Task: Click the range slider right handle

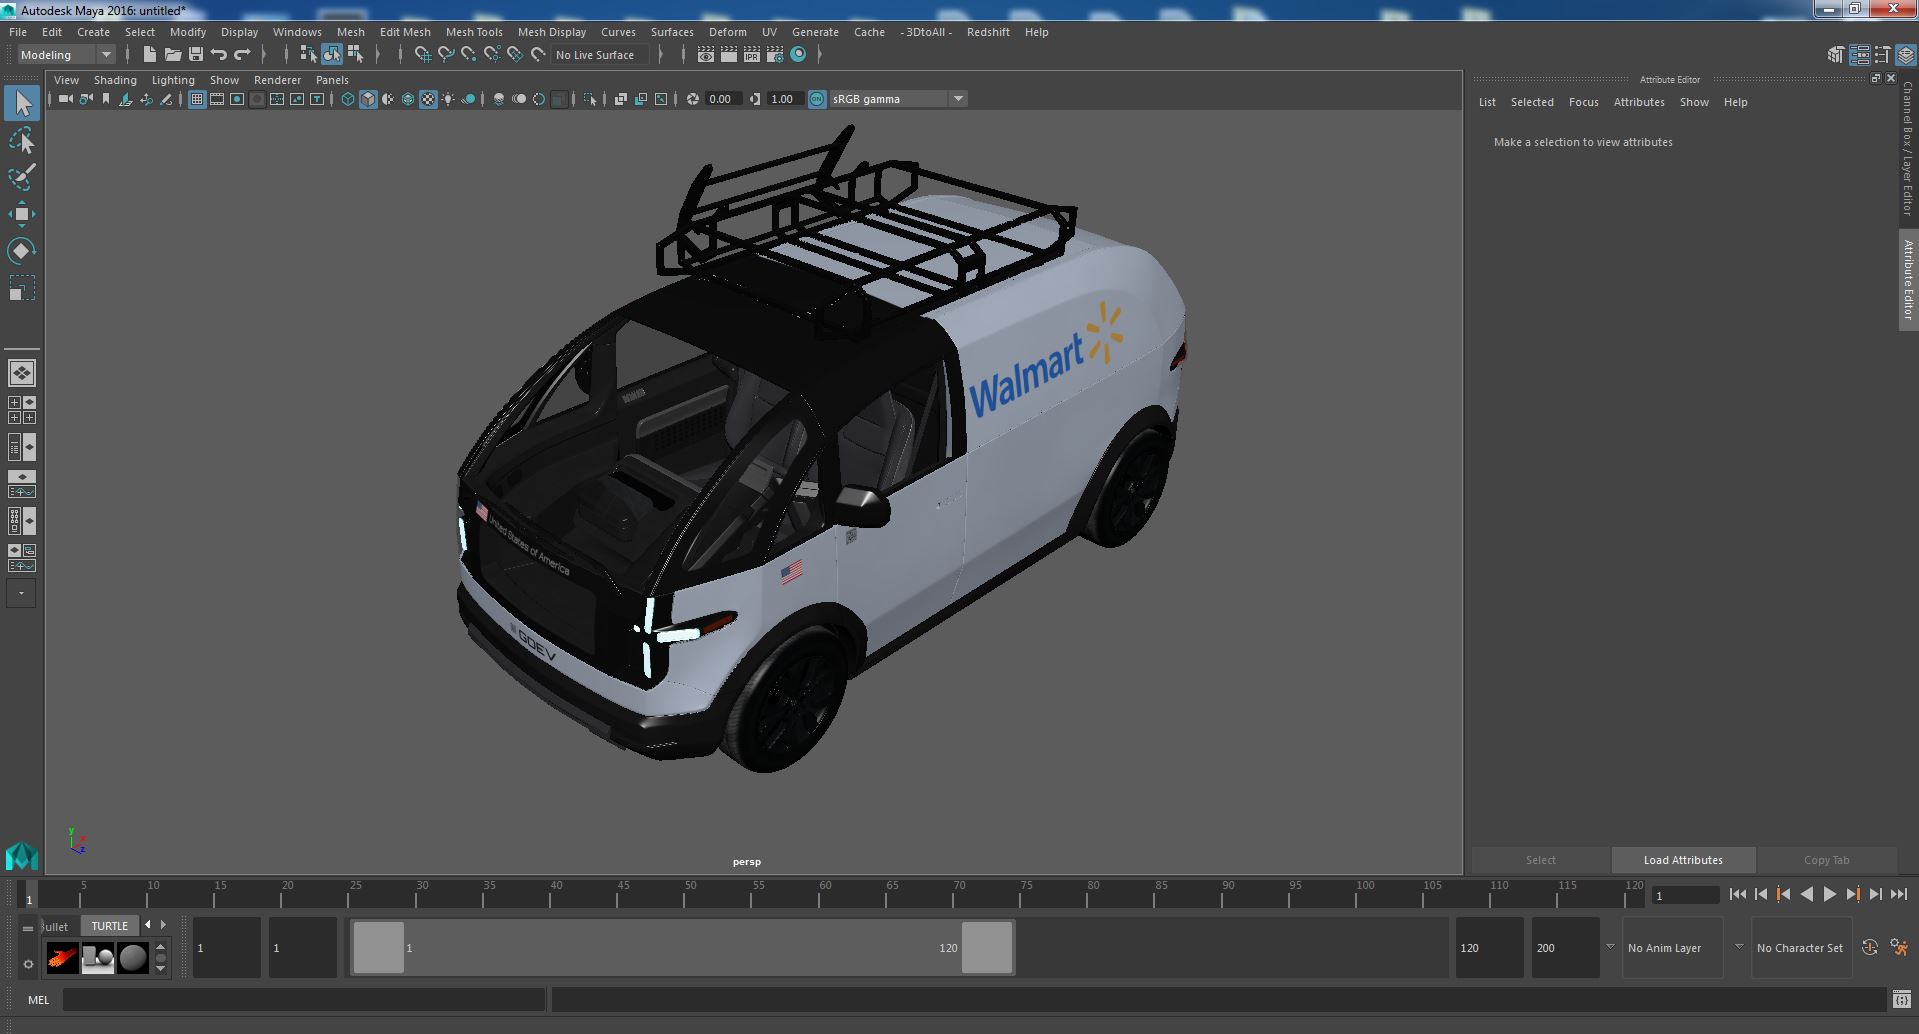Action: point(987,948)
